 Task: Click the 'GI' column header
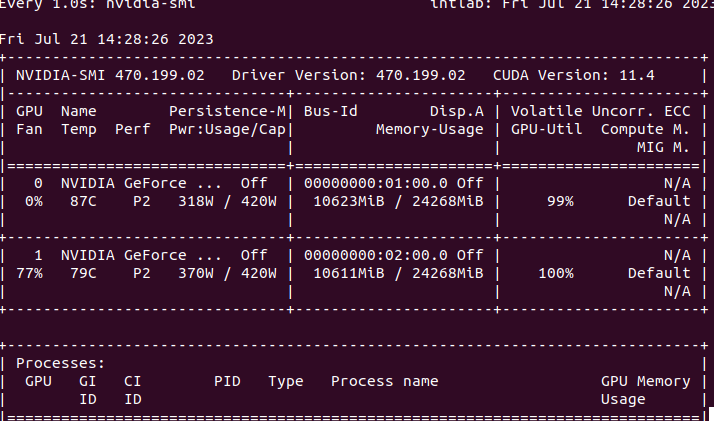click(x=87, y=381)
